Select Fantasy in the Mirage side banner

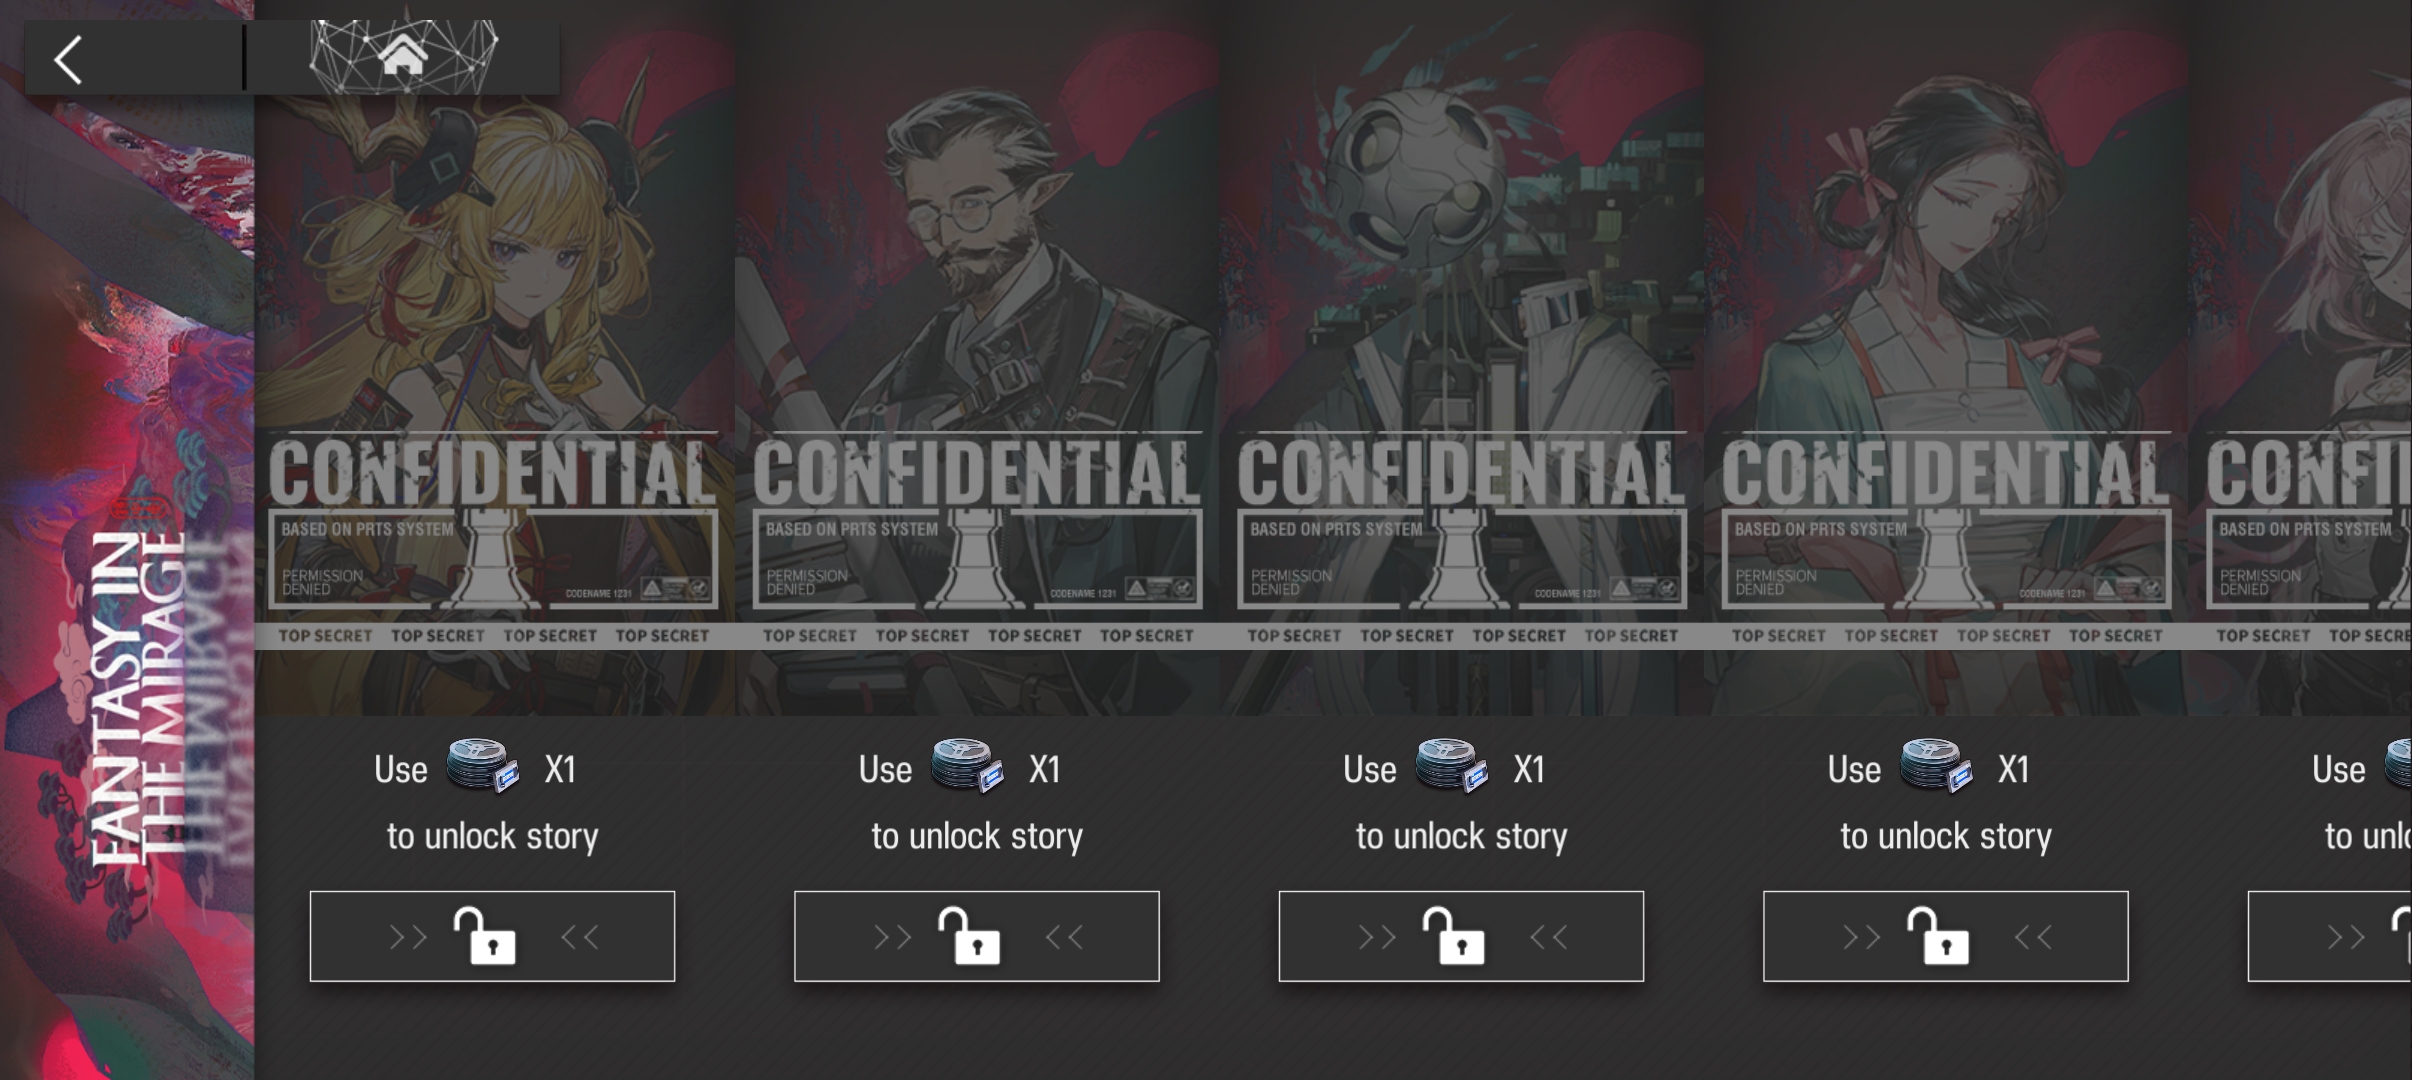127,540
